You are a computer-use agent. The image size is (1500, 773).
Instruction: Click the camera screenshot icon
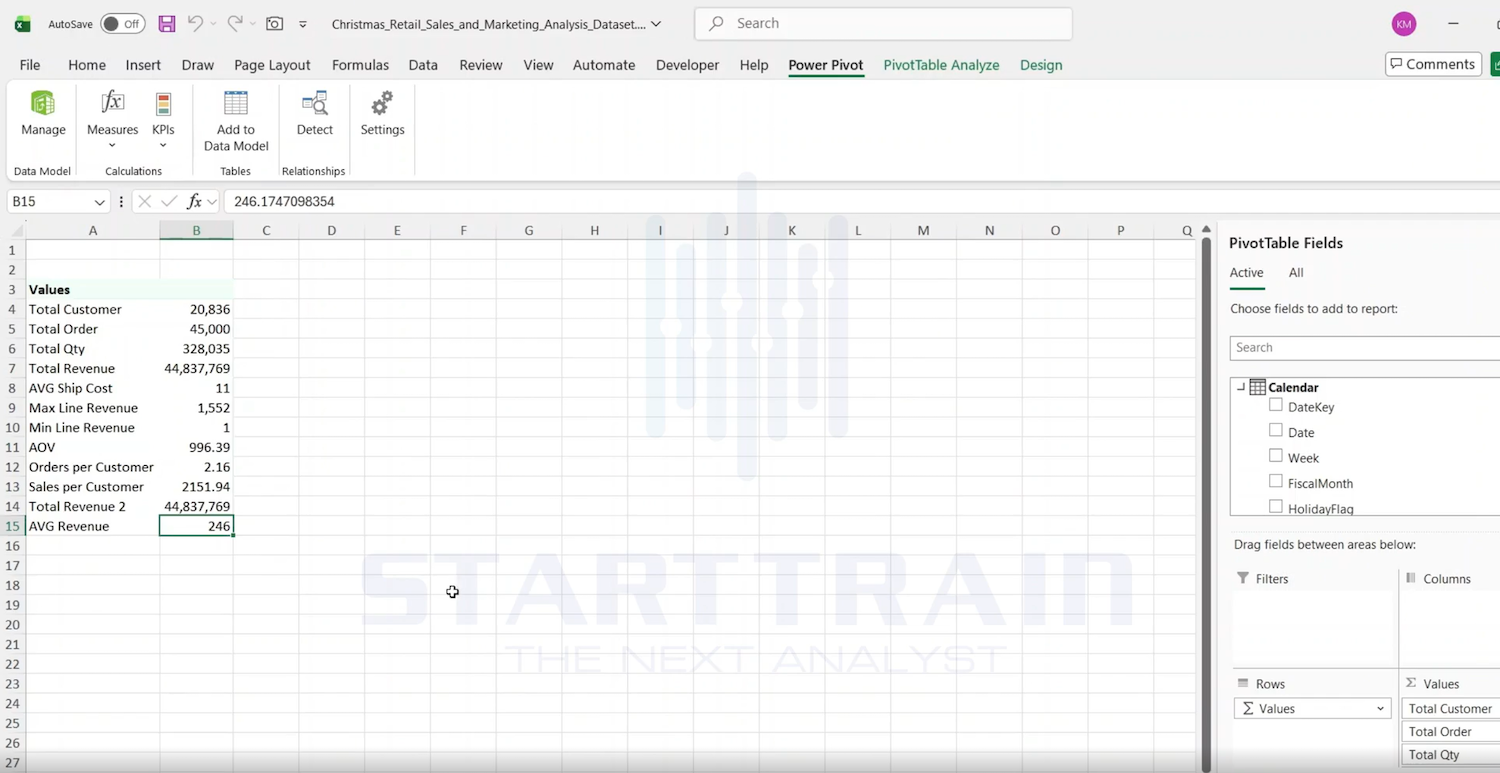coord(274,24)
